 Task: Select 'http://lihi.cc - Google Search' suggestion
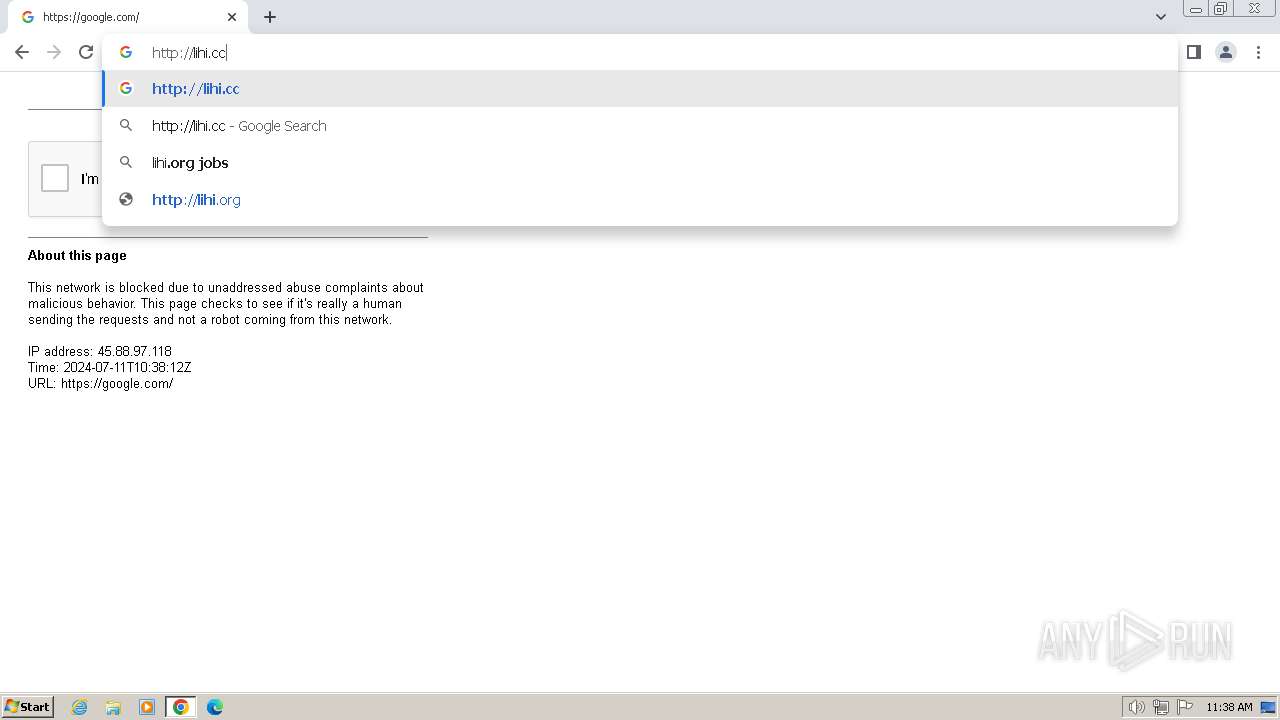click(640, 126)
